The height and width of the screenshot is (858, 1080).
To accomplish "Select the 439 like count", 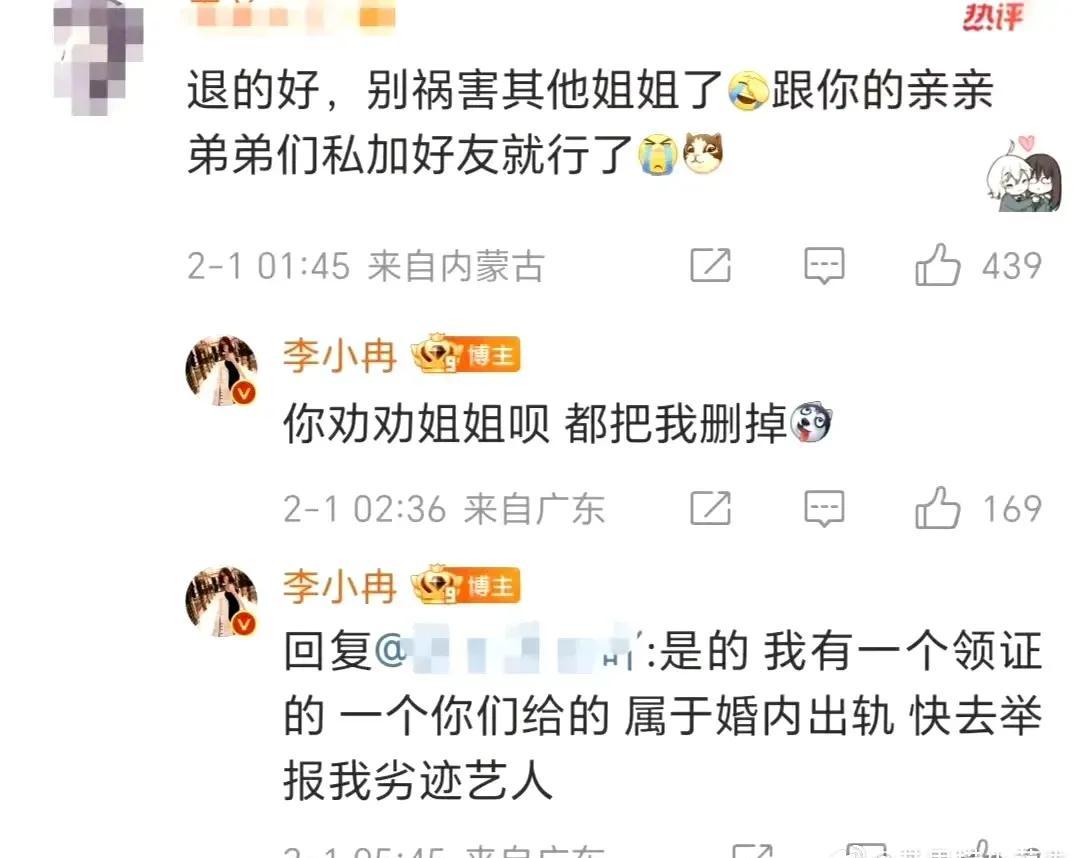I will [1011, 266].
